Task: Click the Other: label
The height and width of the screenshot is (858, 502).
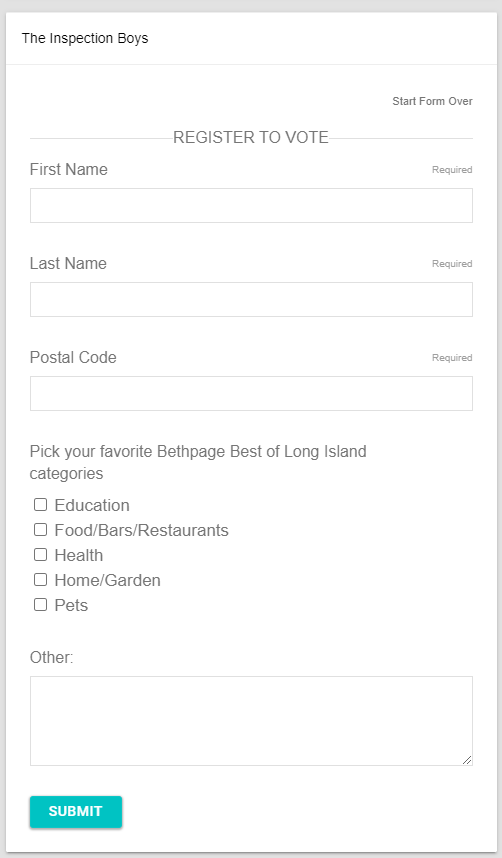Action: tap(51, 657)
